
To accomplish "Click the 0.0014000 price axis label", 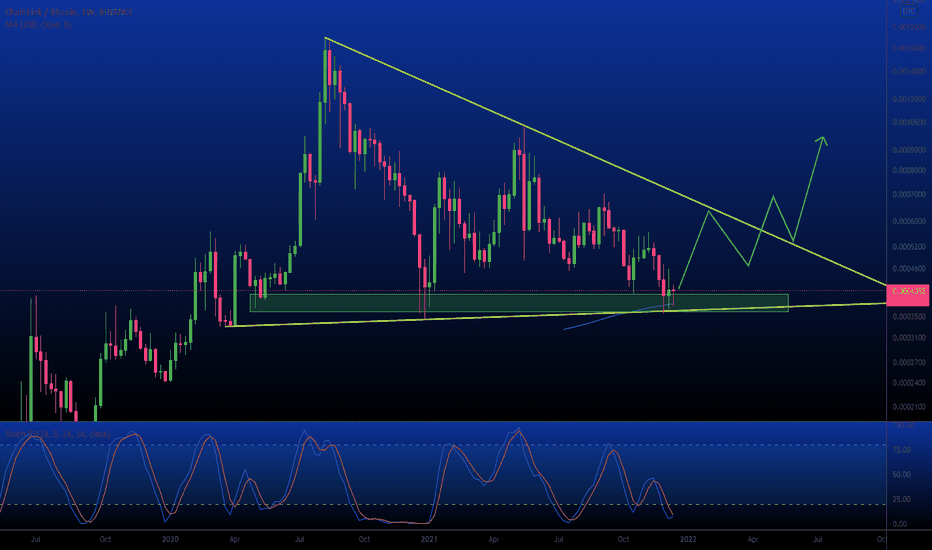I will 909,71.
